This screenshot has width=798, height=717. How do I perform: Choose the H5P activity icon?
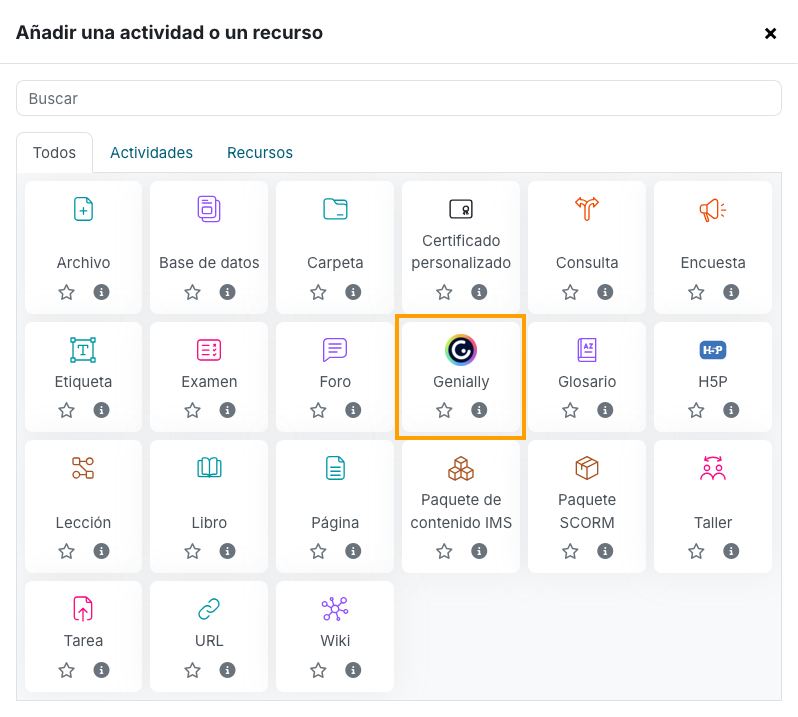pos(712,350)
